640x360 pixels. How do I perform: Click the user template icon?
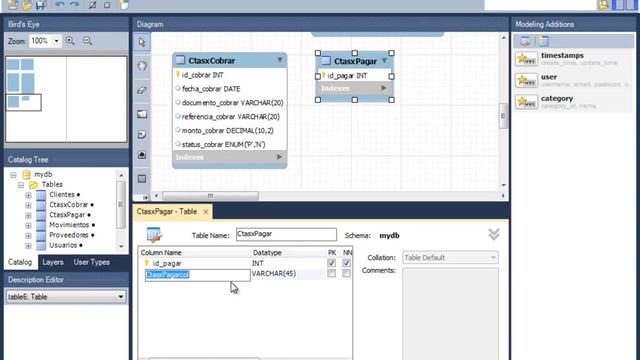[x=526, y=81]
